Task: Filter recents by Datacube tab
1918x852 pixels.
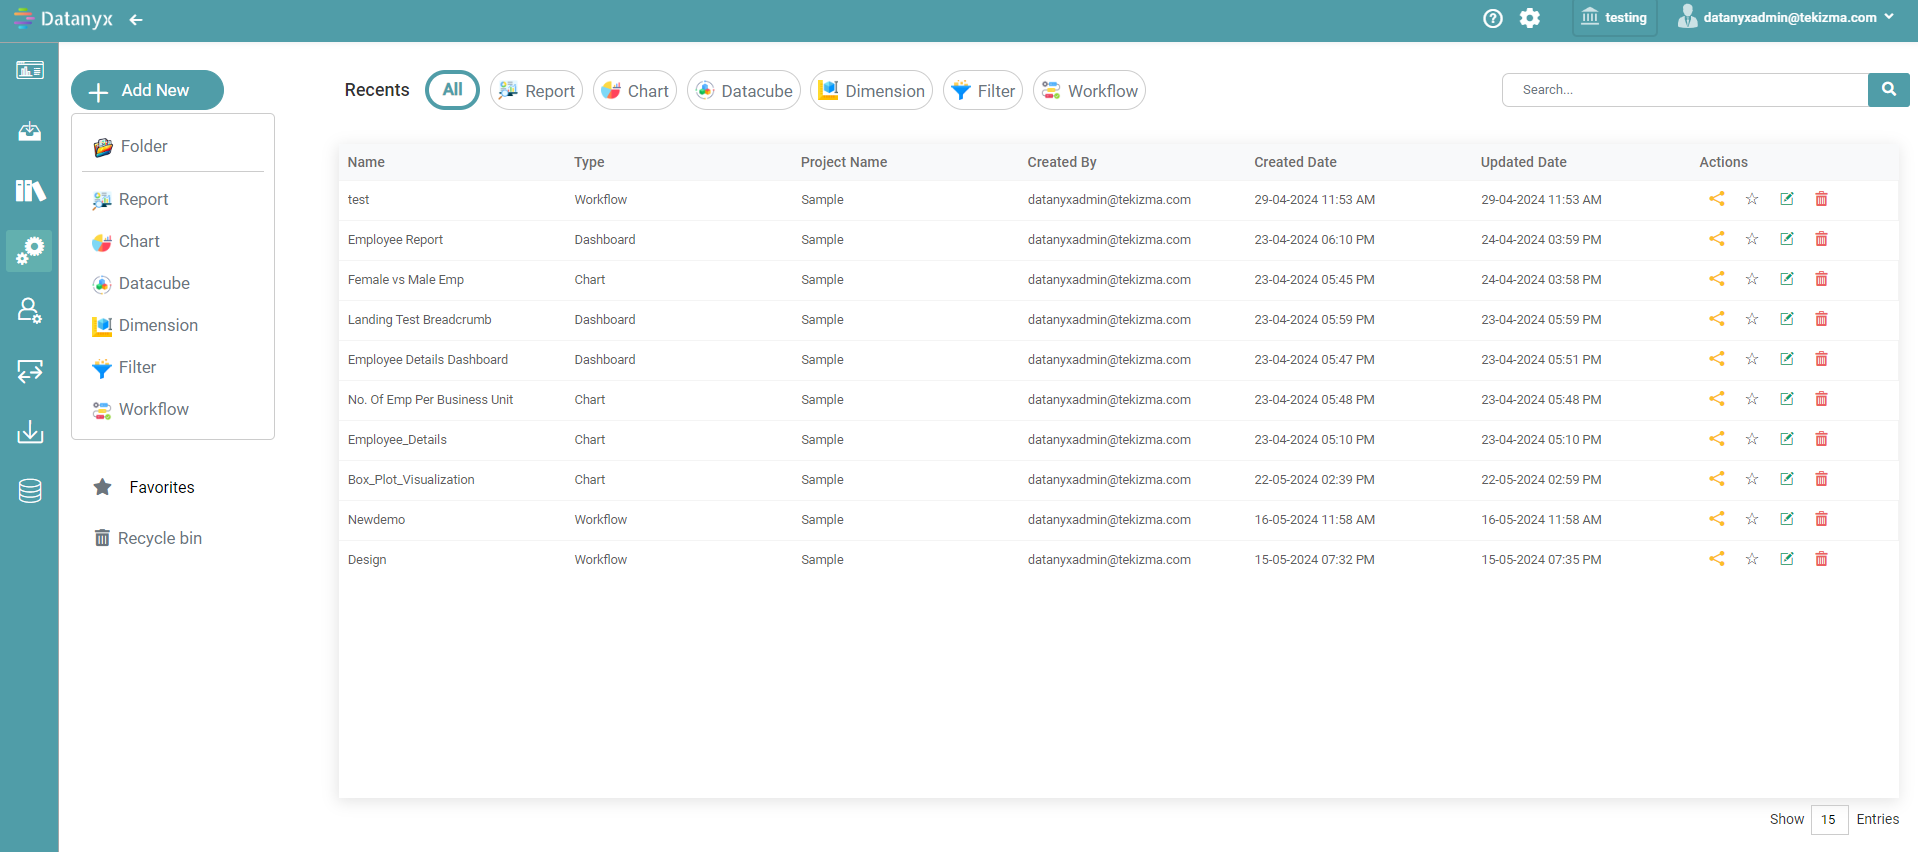Action: point(743,91)
